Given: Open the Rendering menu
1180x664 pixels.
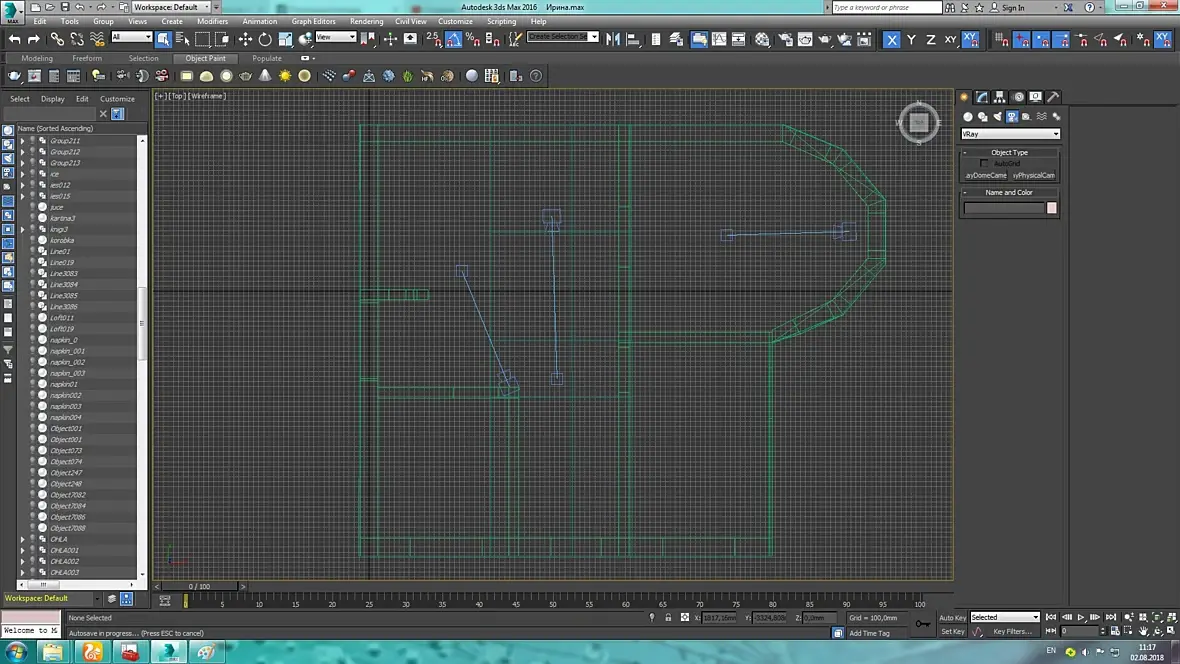Looking at the screenshot, I should point(366,21).
